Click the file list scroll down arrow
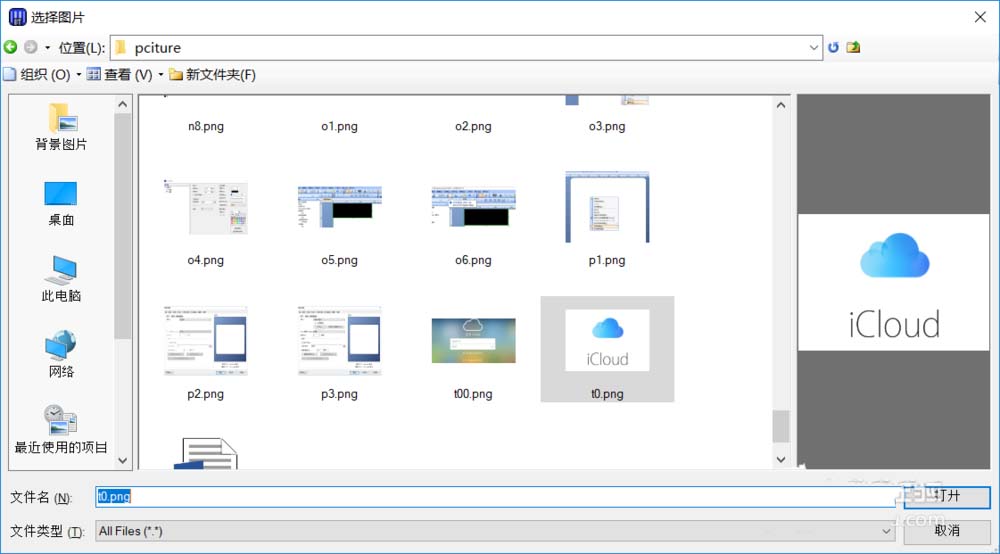Viewport: 1000px width, 554px height. [x=781, y=460]
